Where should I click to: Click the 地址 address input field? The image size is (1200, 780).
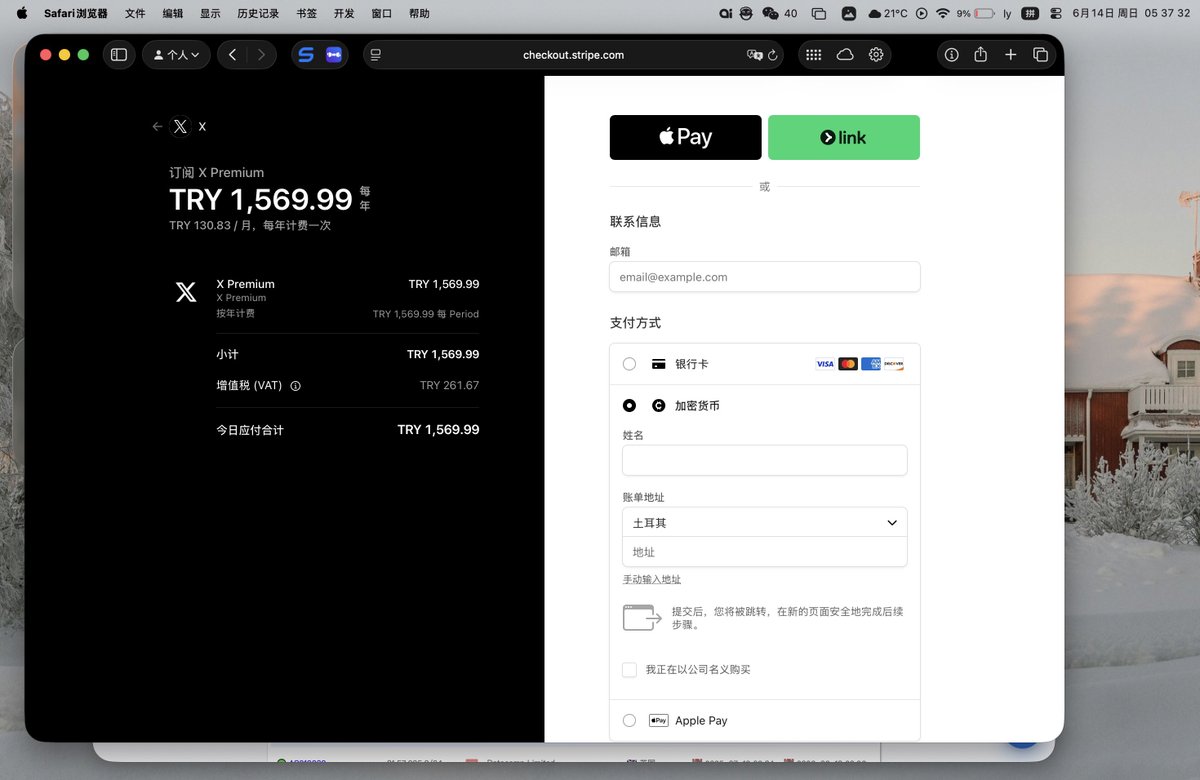765,552
